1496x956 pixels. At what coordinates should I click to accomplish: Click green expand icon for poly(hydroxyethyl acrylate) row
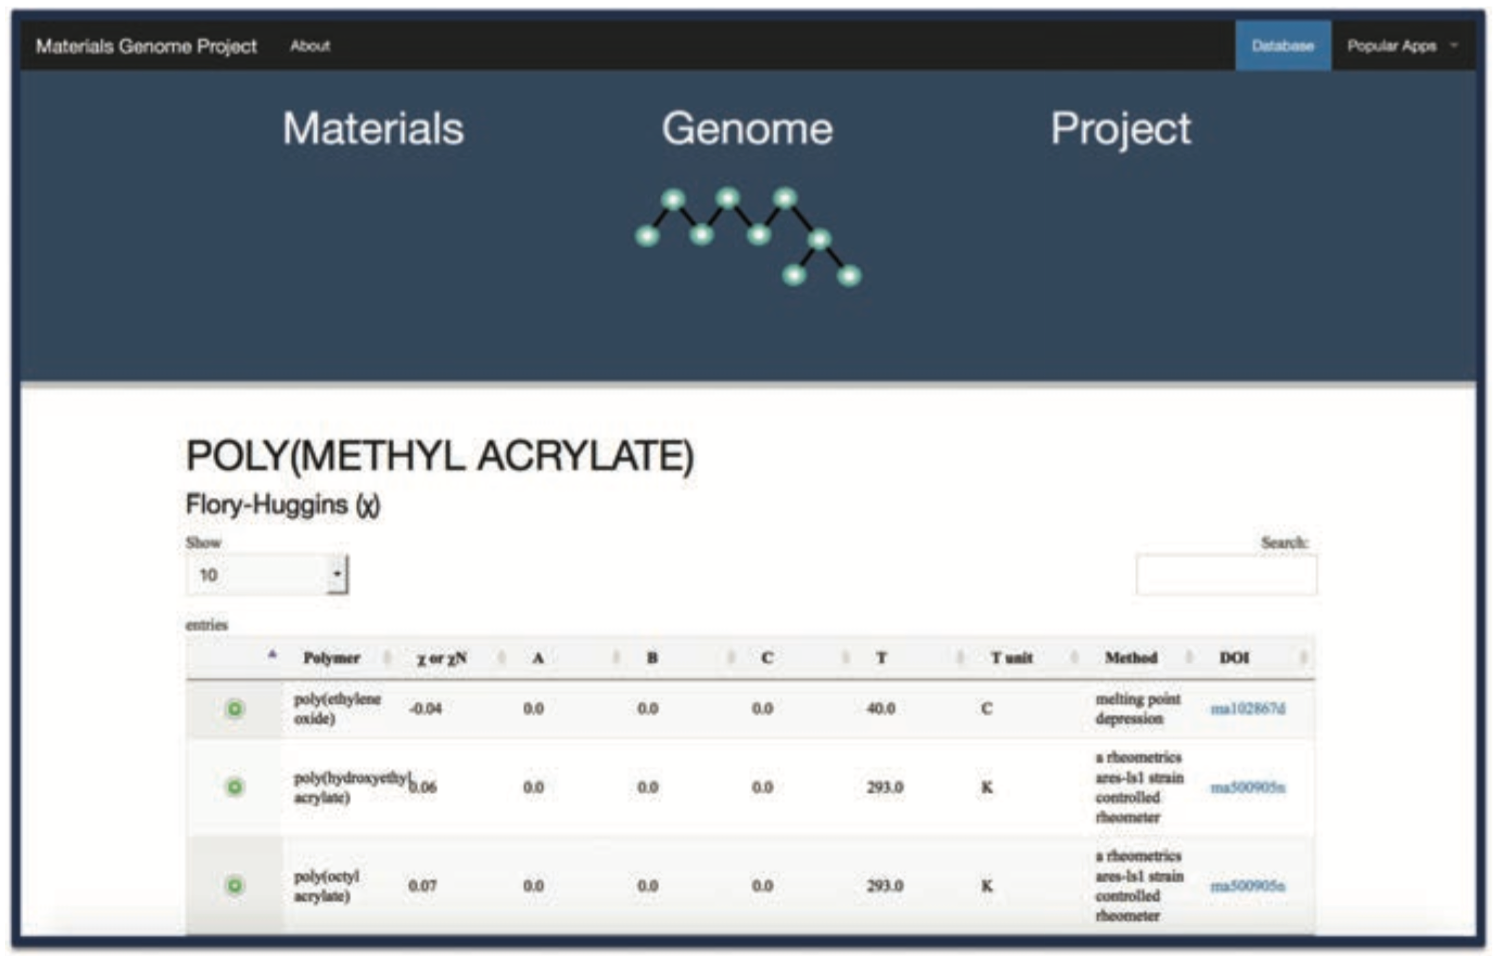tap(235, 787)
